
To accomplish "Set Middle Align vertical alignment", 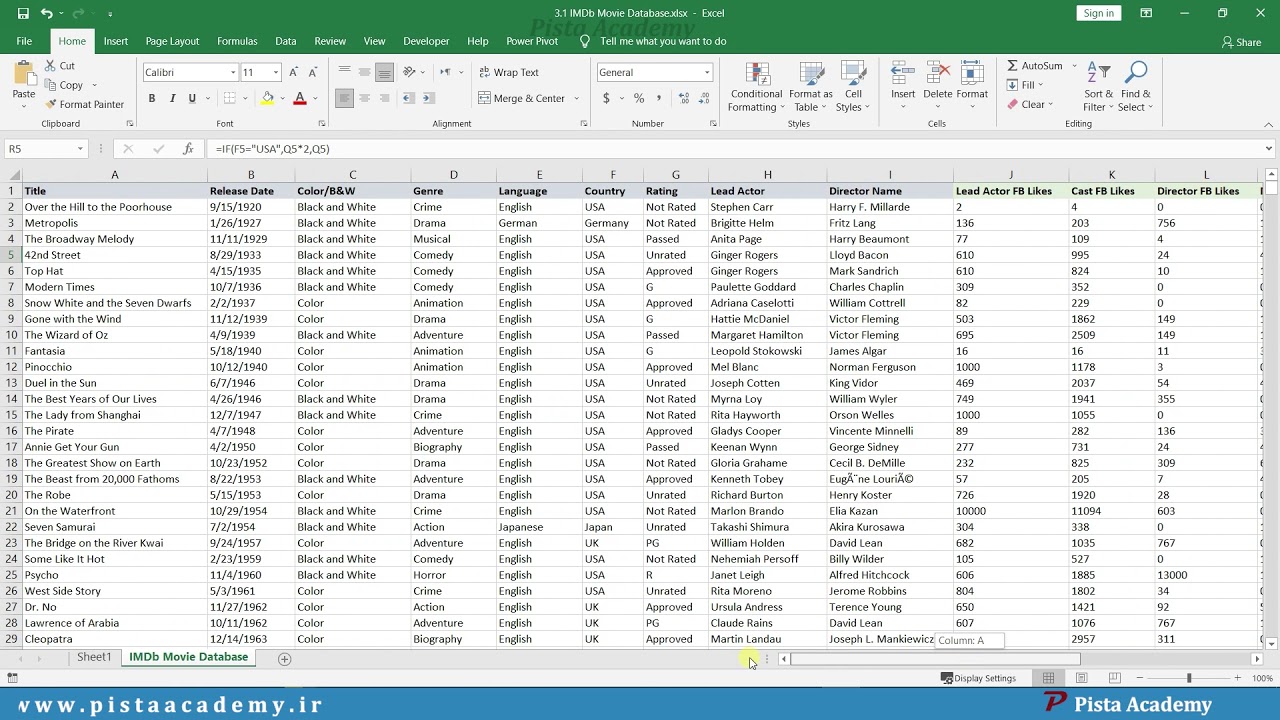I will [364, 72].
